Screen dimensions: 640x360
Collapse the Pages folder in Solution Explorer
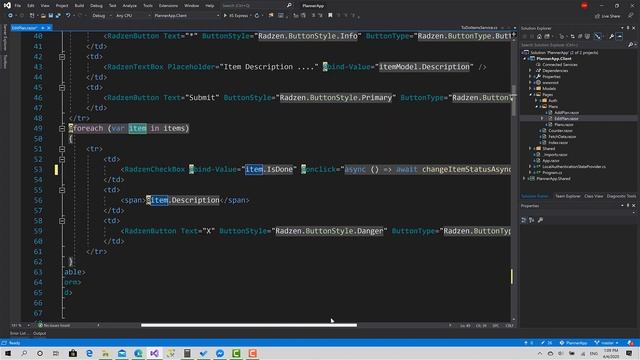[x=530, y=95]
